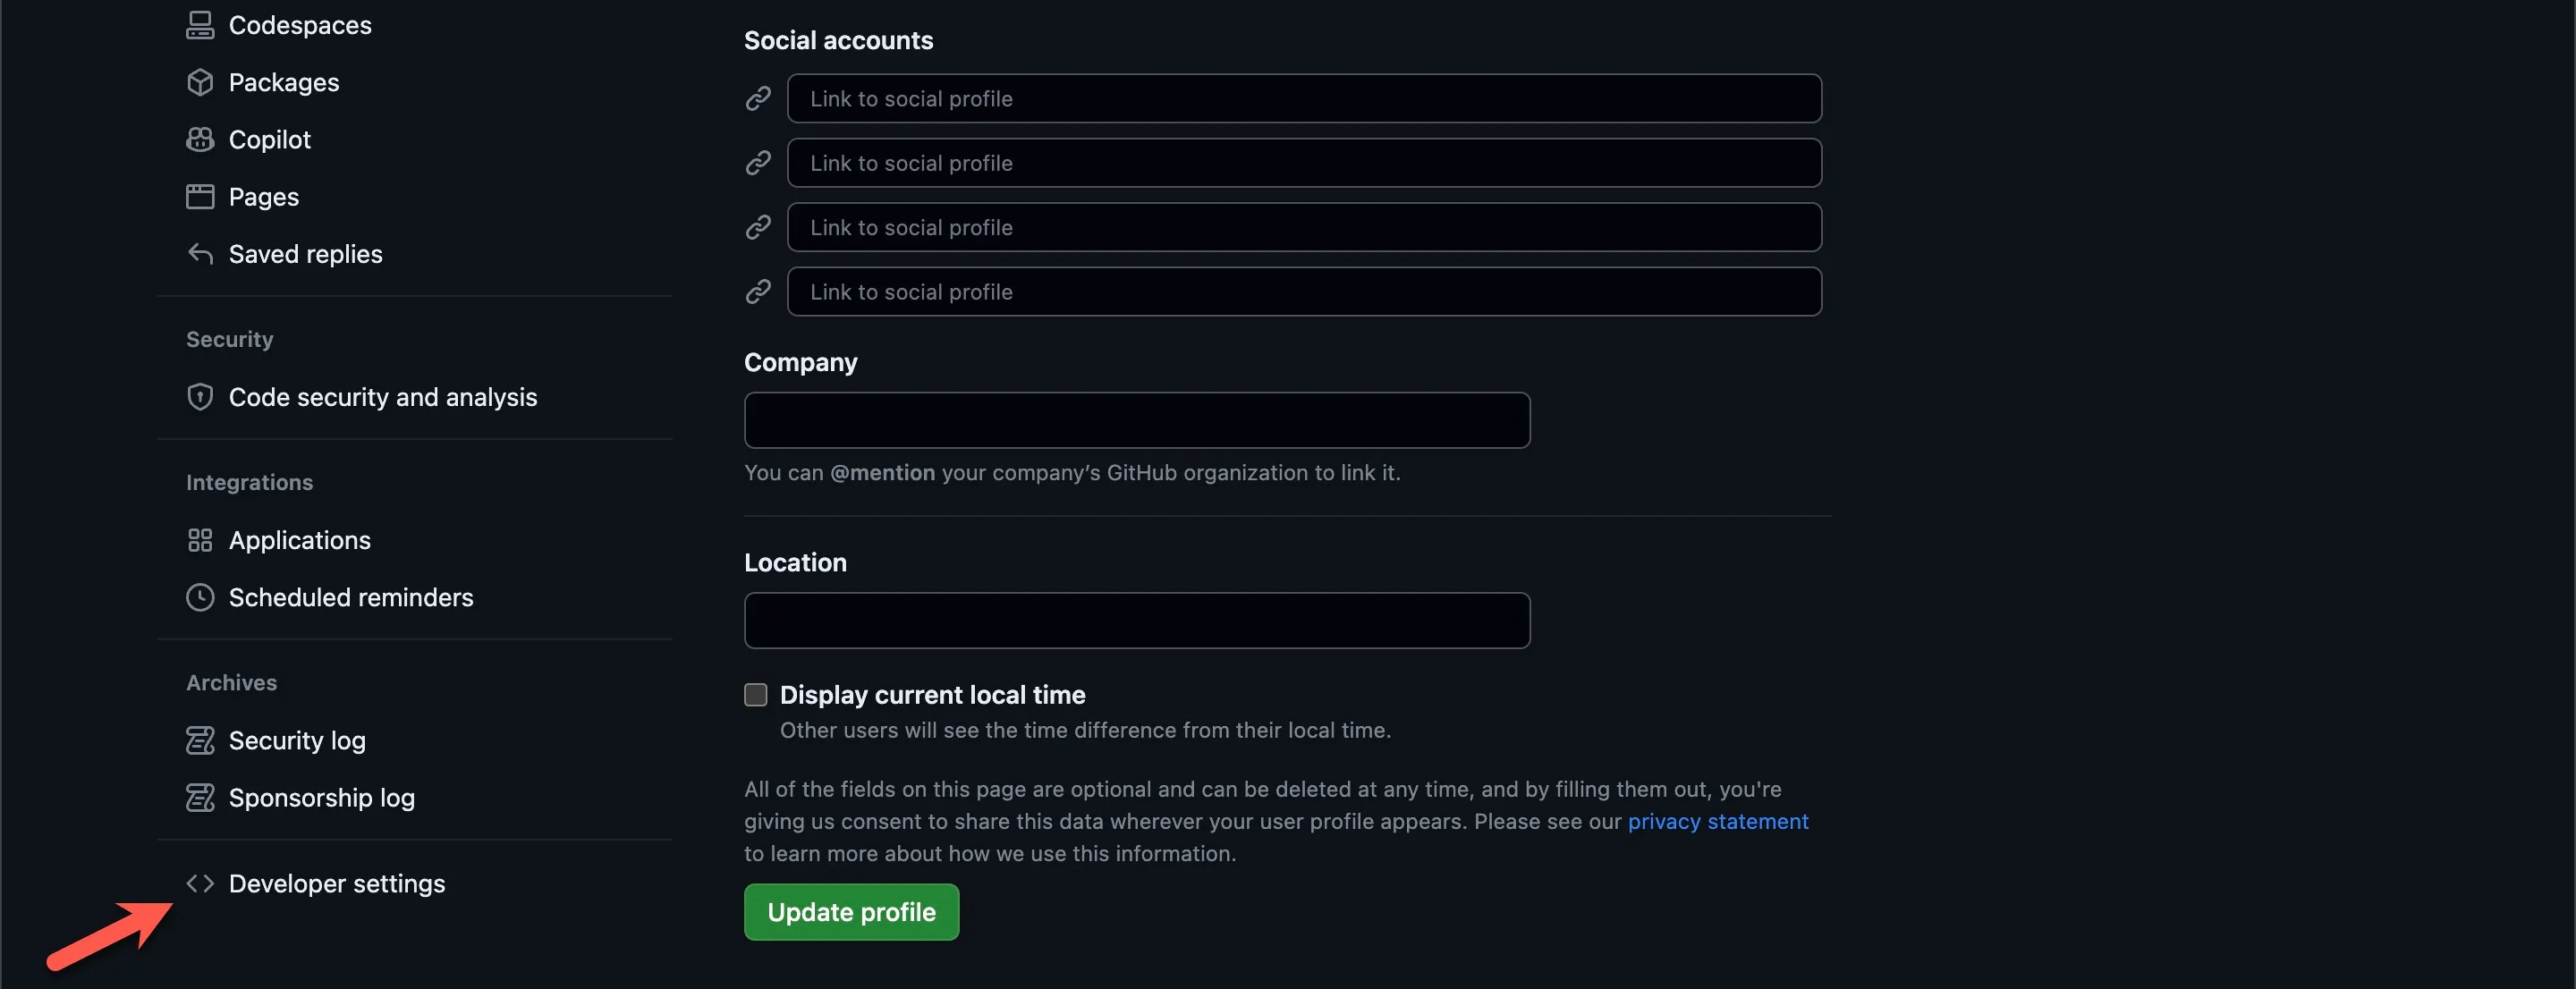
Task: Go to Code security and analysis
Action: [382, 397]
